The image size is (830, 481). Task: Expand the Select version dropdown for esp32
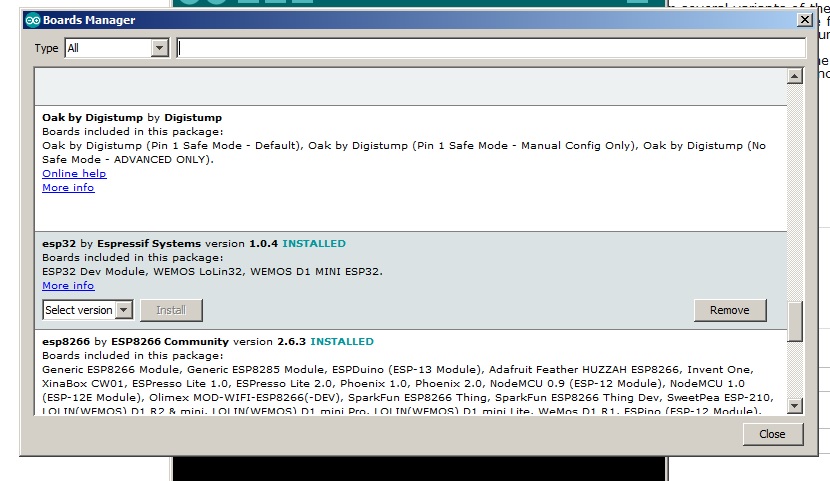(x=87, y=310)
